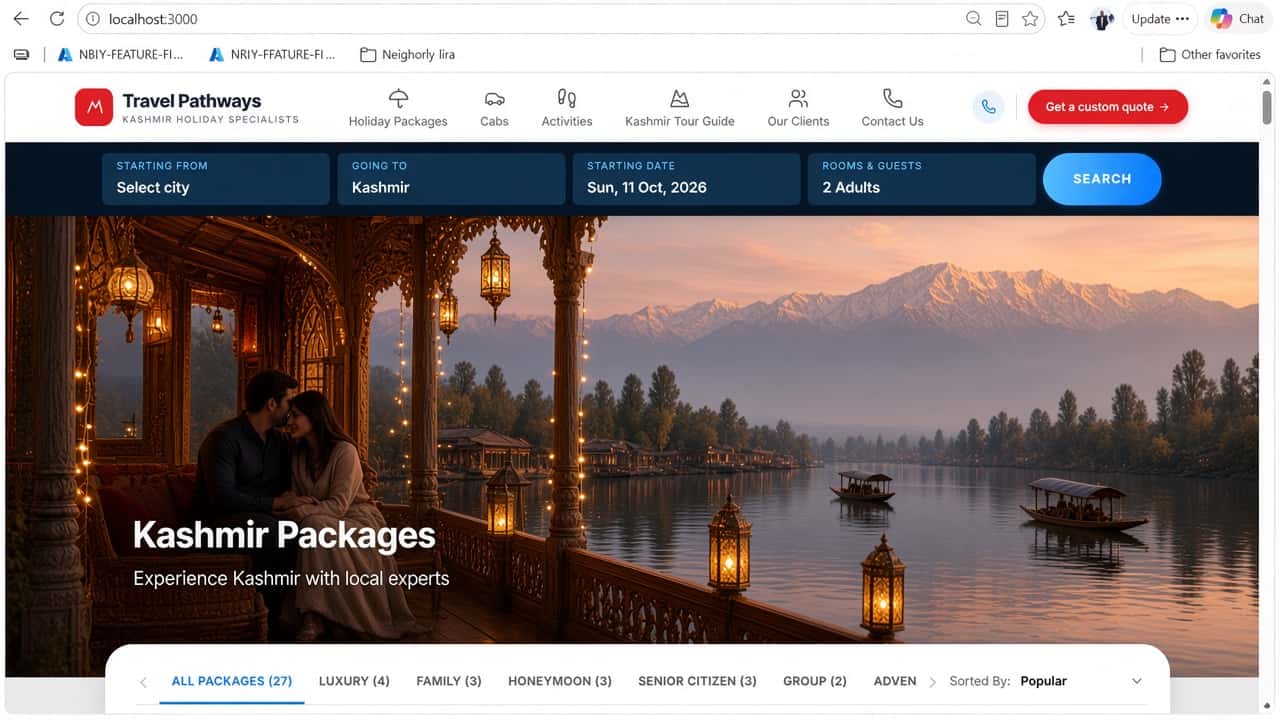1280x720 pixels.
Task: Open the NBIY-FEATURE-FI... bookmark
Action: pyautogui.click(x=121, y=55)
